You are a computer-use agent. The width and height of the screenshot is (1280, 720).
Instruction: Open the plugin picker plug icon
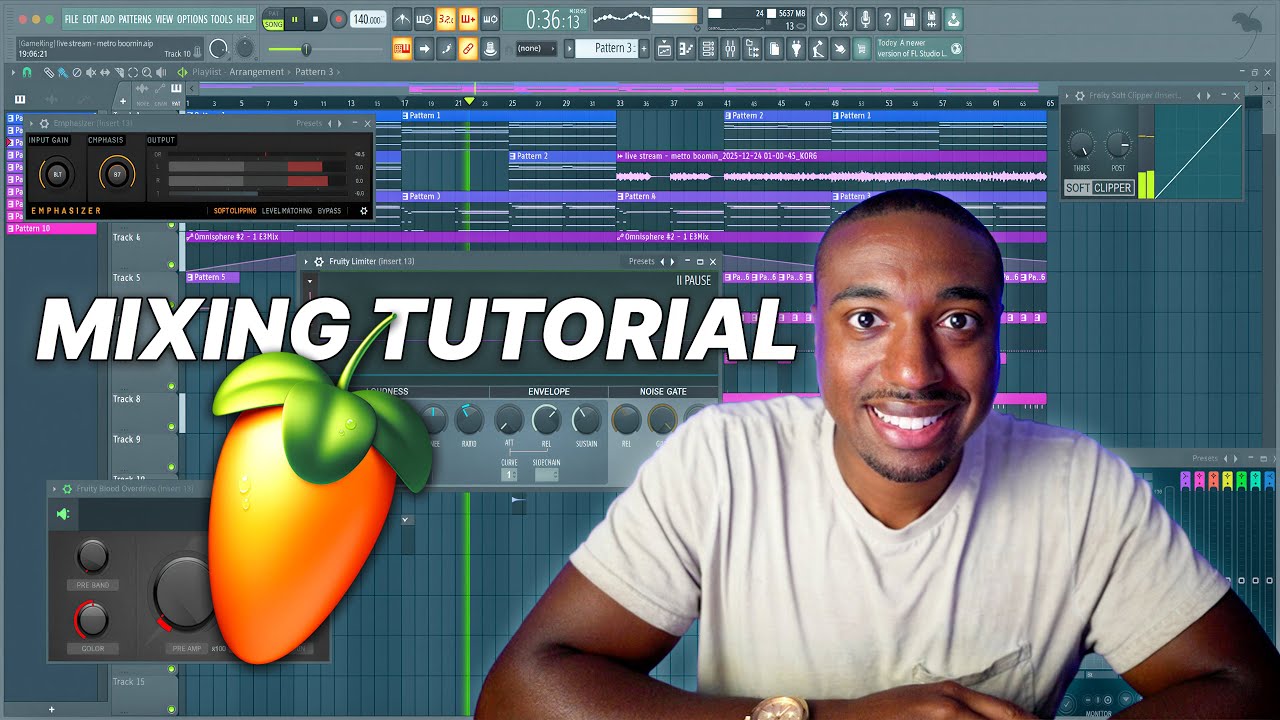(796, 48)
